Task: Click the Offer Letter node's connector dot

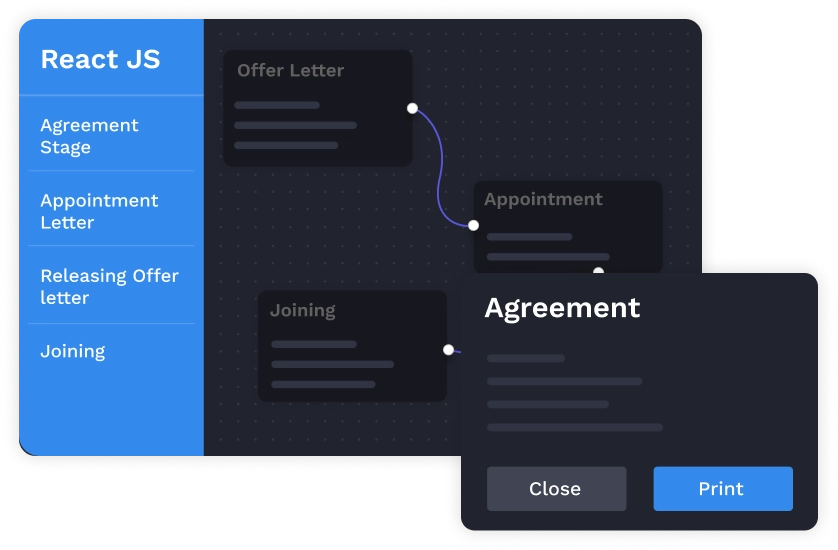Action: click(x=412, y=108)
